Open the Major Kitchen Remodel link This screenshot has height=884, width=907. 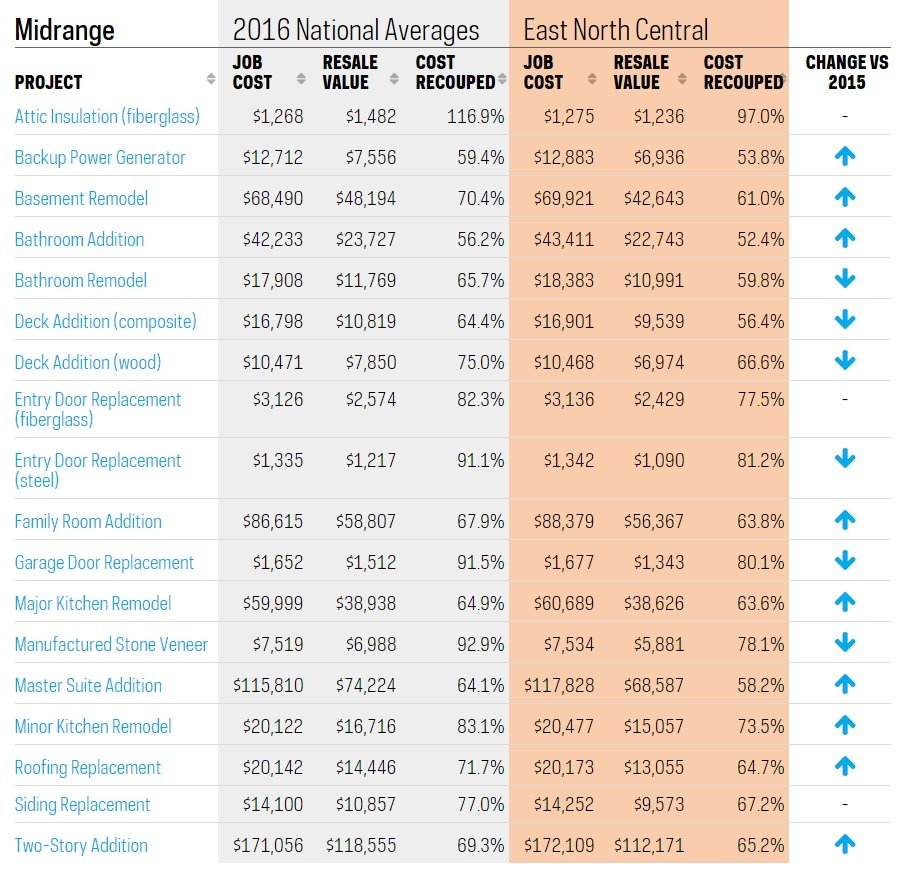click(93, 603)
